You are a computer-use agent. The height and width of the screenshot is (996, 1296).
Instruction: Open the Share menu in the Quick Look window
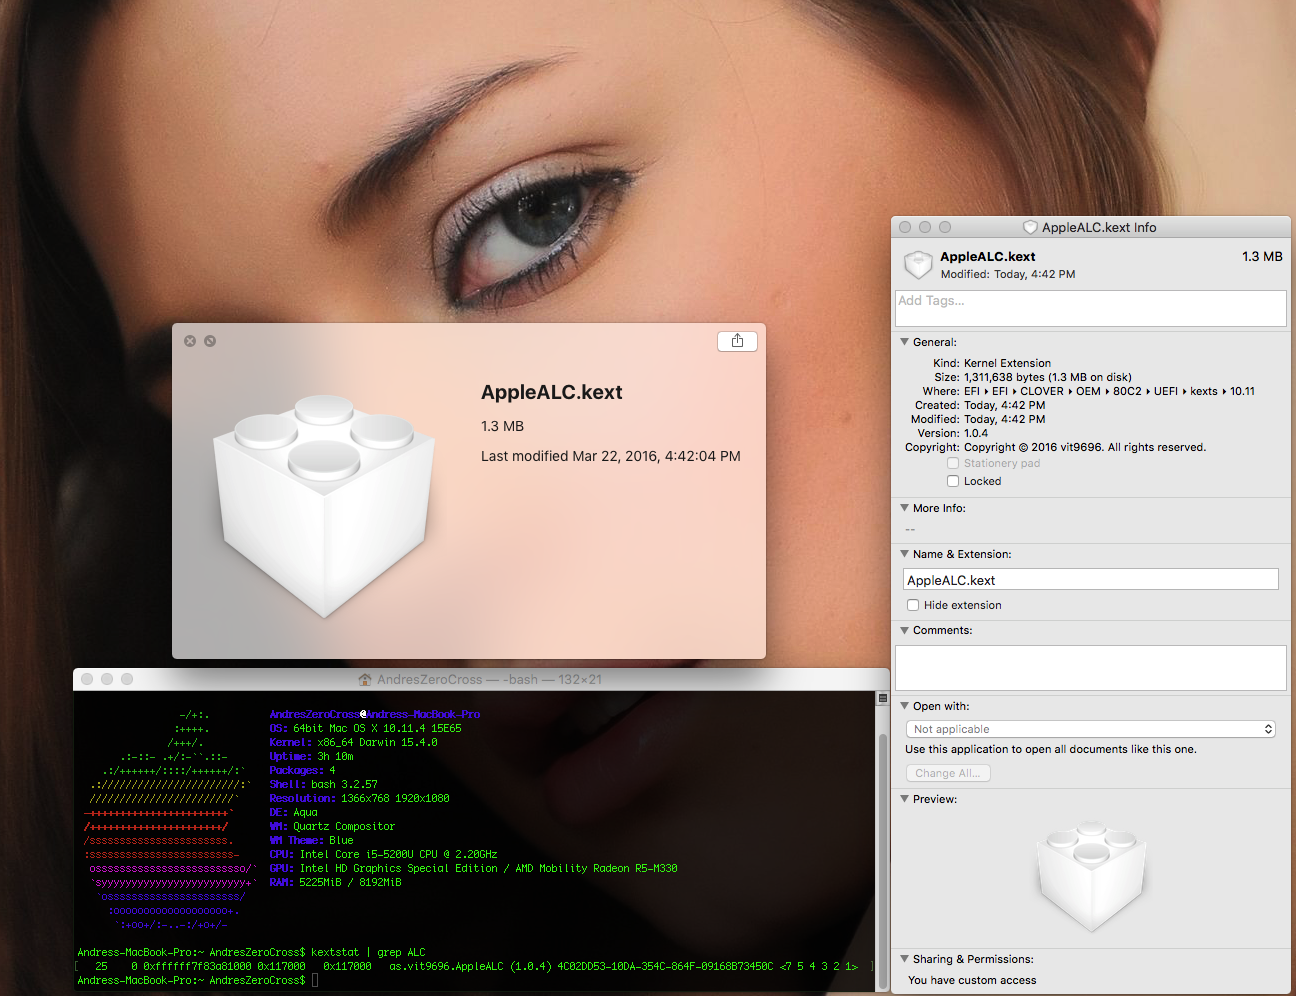pos(737,341)
